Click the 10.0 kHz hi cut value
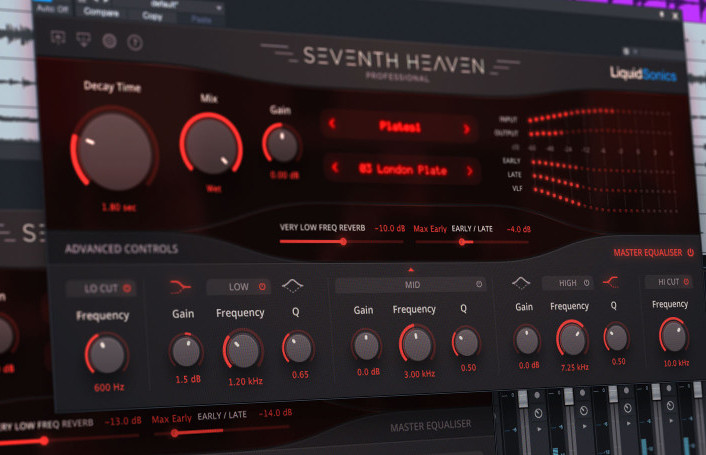The width and height of the screenshot is (706, 455). 676,363
